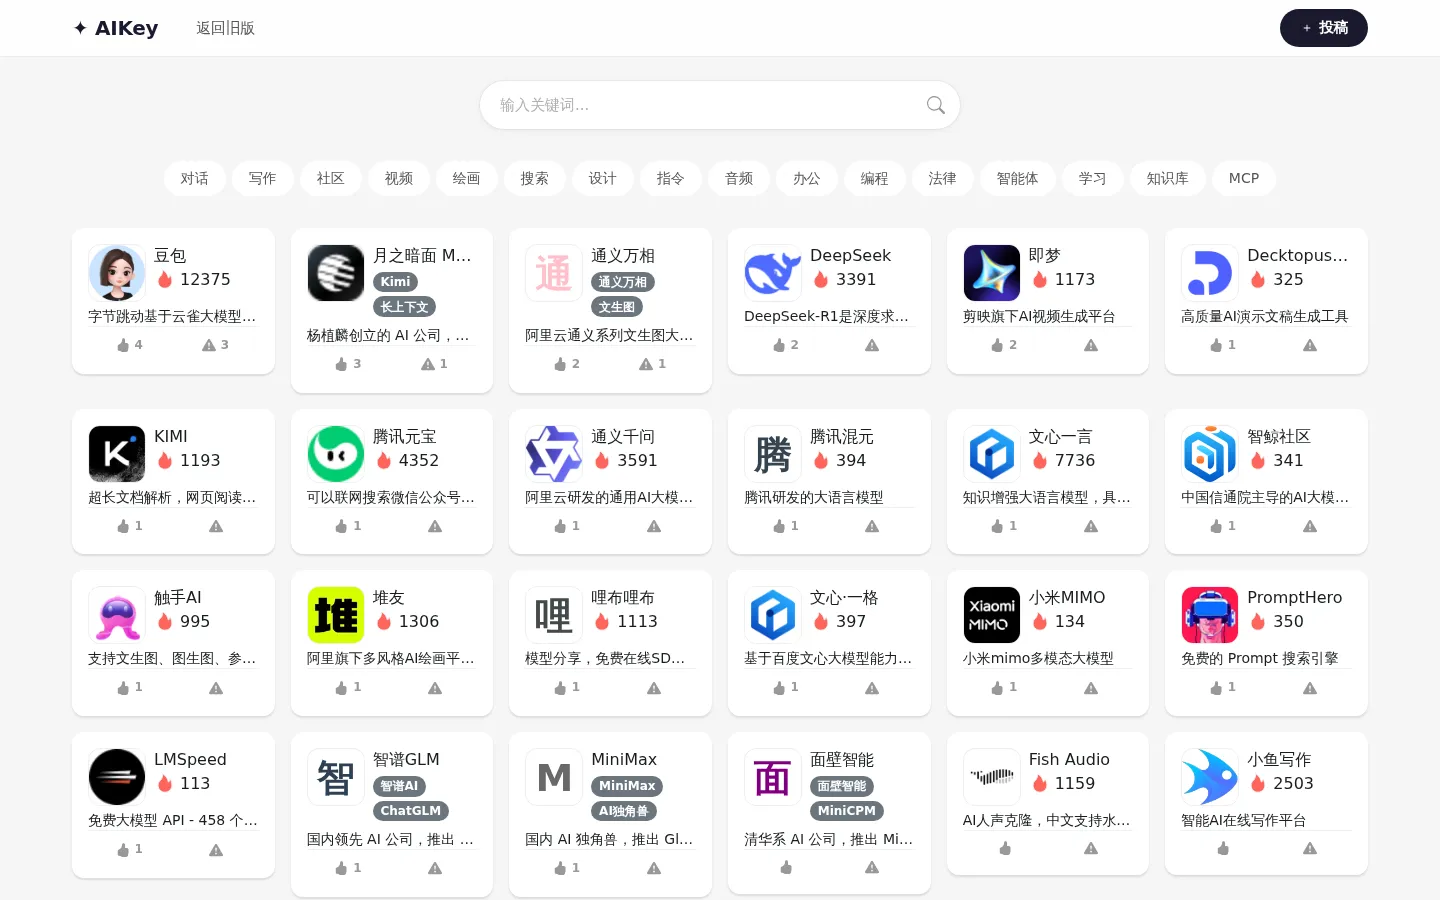Click the 通义万相 character thumbnail
1440x900 pixels.
[x=554, y=273]
